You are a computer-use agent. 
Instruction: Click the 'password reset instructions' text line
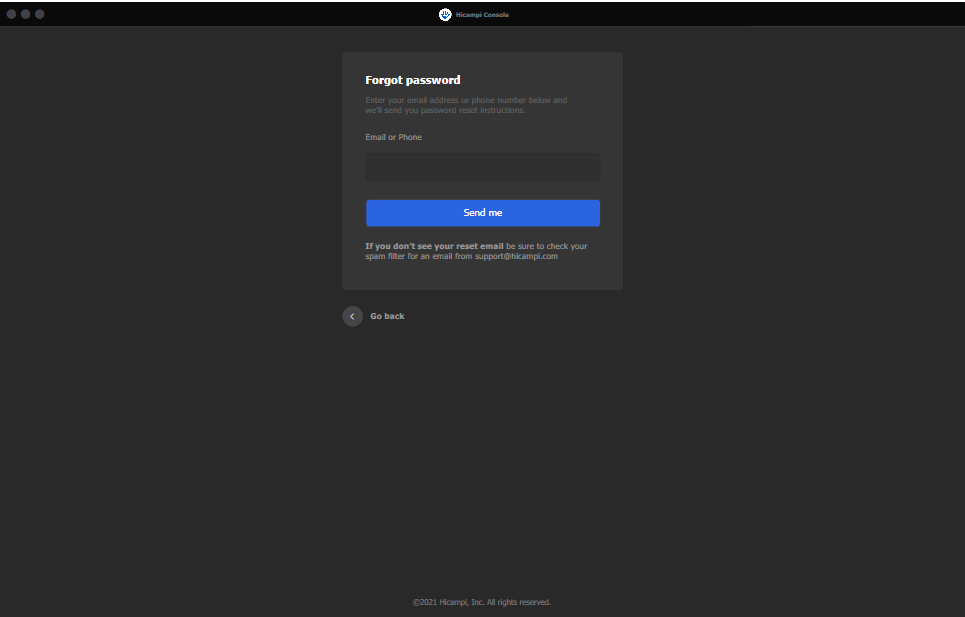pyautogui.click(x=445, y=110)
